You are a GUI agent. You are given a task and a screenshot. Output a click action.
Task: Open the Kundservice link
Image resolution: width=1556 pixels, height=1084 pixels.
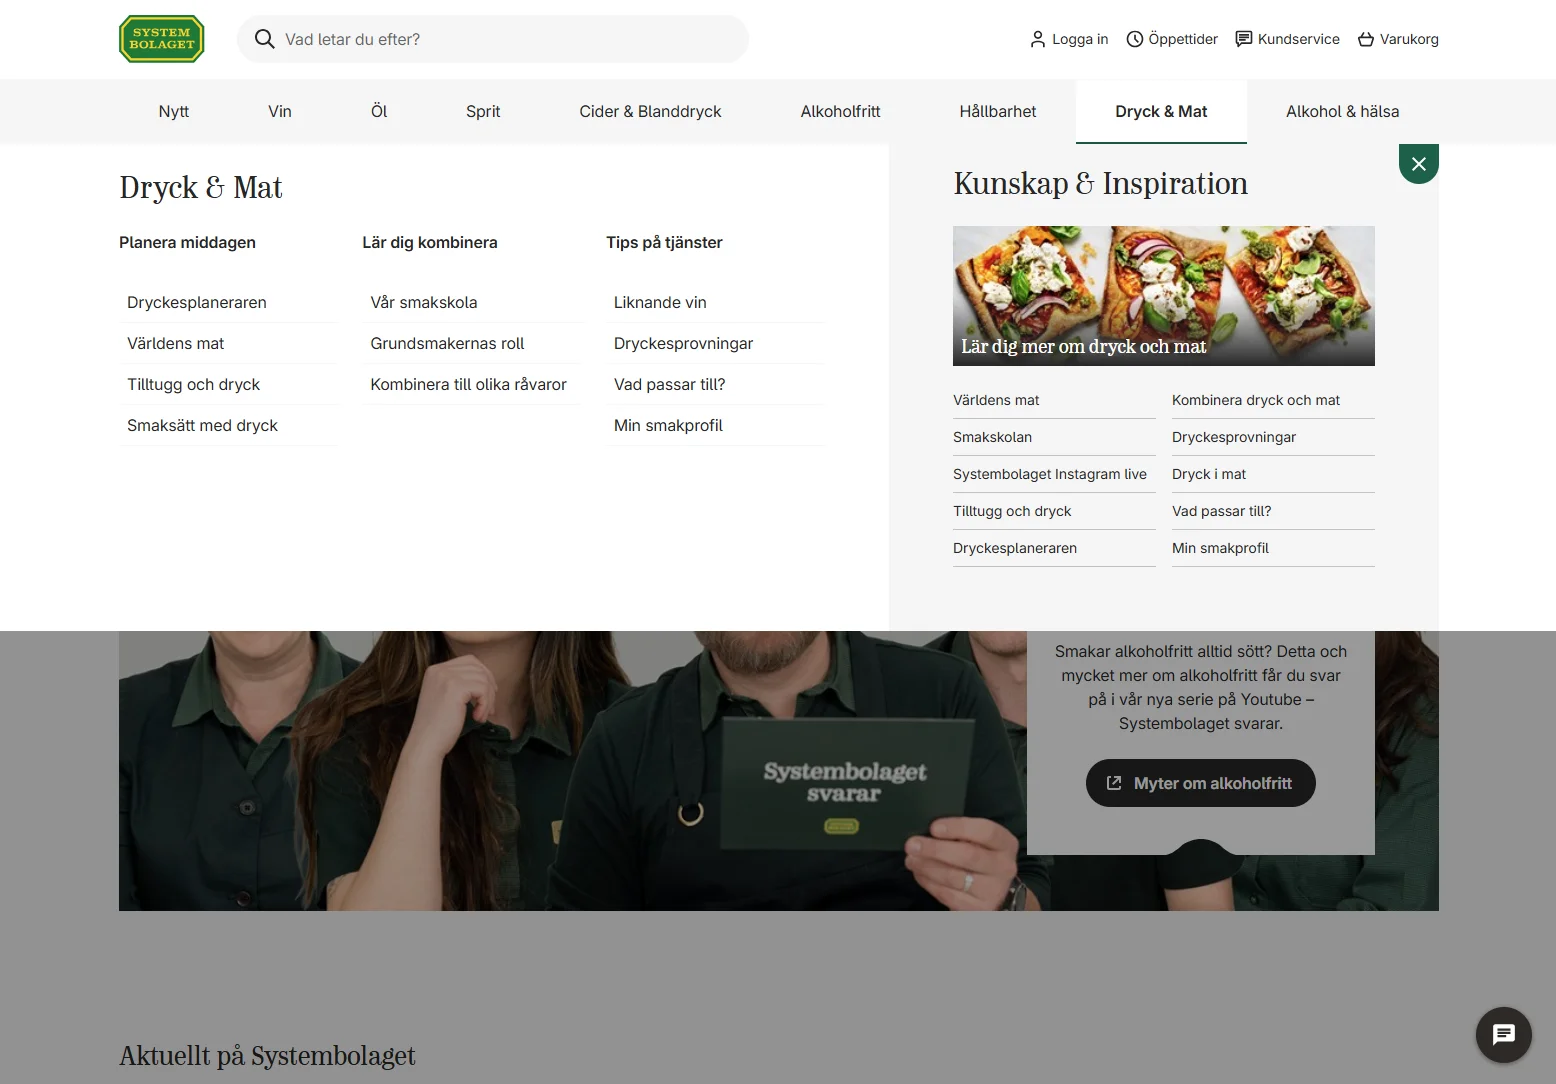(x=1288, y=39)
